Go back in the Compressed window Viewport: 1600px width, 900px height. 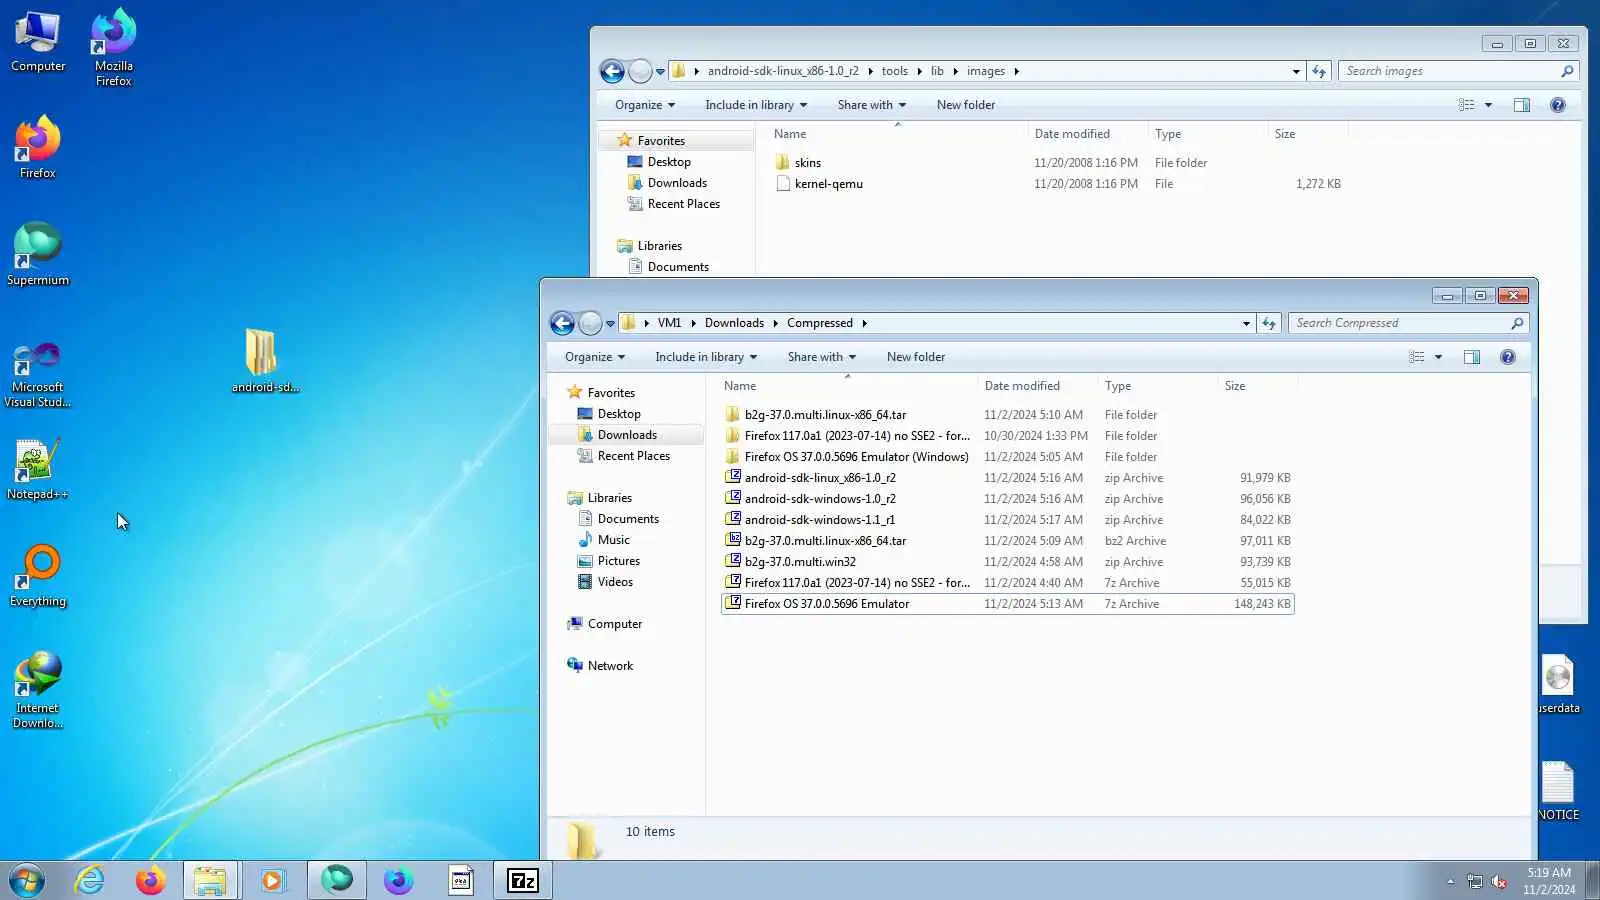(x=562, y=323)
